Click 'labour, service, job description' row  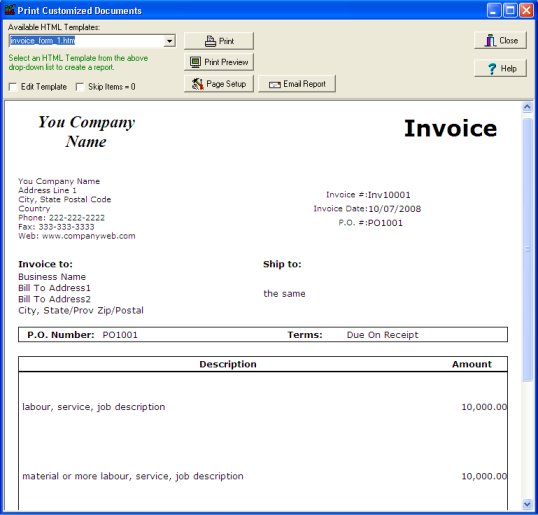pos(94,407)
